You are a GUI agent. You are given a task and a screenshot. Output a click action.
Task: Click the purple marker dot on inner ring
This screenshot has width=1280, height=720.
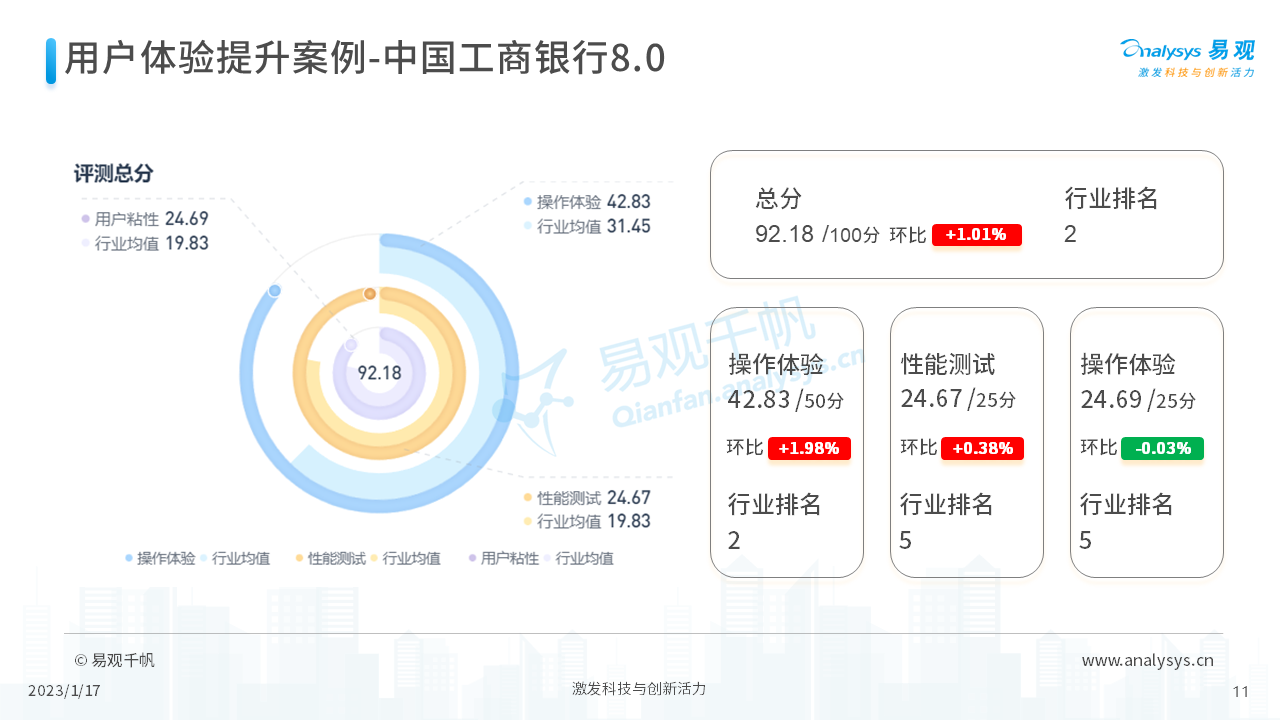click(351, 345)
